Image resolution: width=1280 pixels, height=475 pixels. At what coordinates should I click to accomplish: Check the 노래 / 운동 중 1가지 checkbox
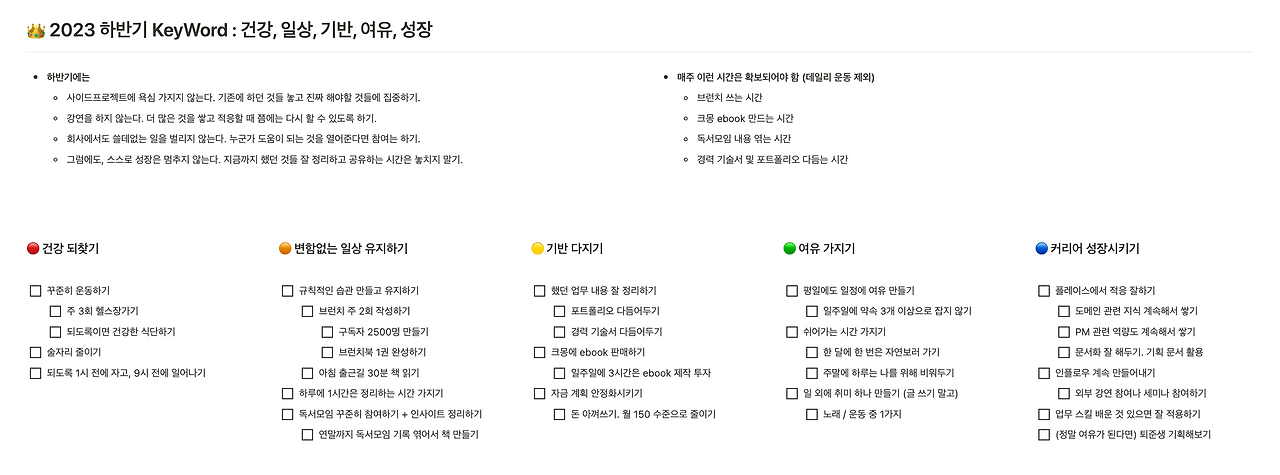(x=812, y=414)
